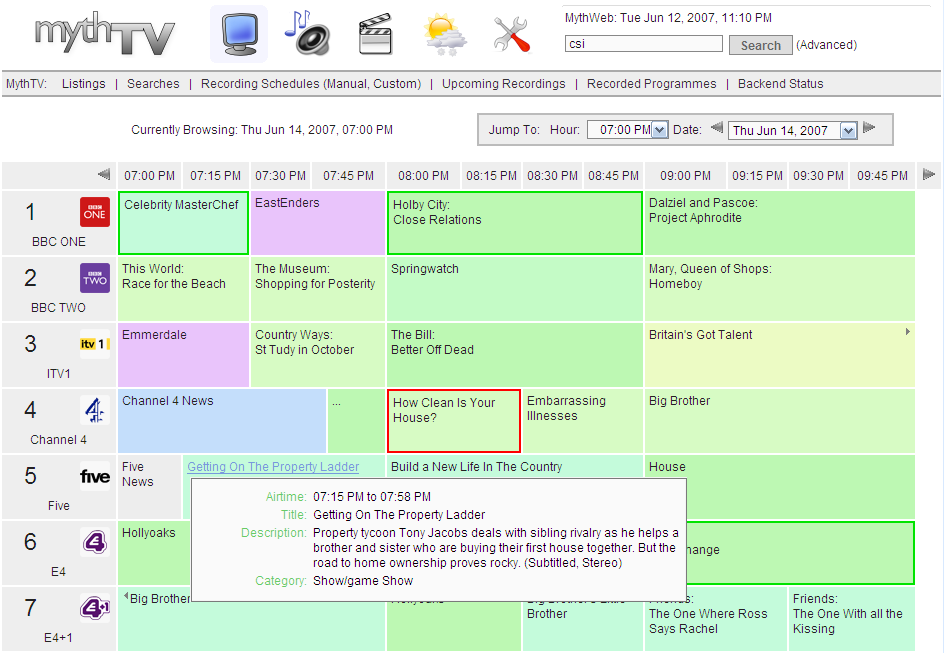Viewport: 944px width, 653px height.
Task: Open the Weather section sun-cloud icon
Action: click(445, 35)
